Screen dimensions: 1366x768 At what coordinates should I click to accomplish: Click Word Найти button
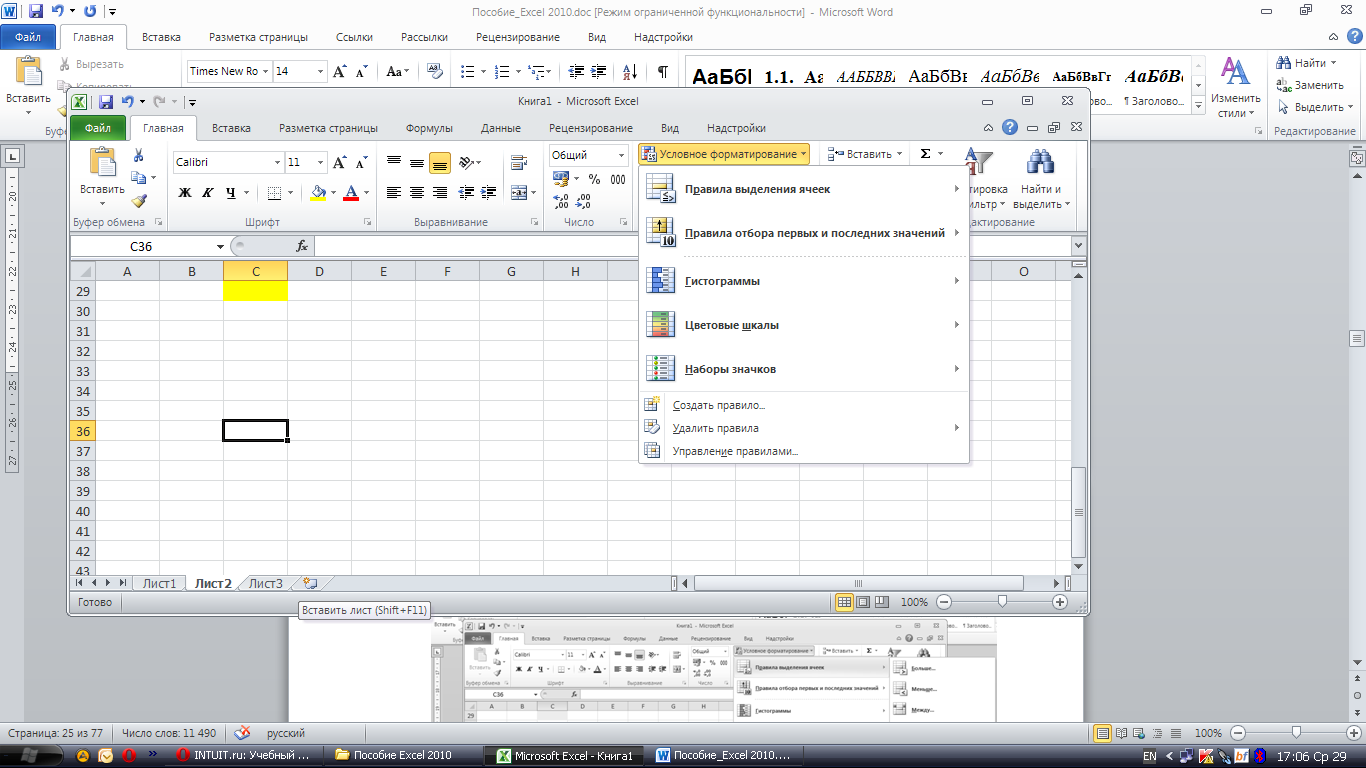[x=1305, y=63]
